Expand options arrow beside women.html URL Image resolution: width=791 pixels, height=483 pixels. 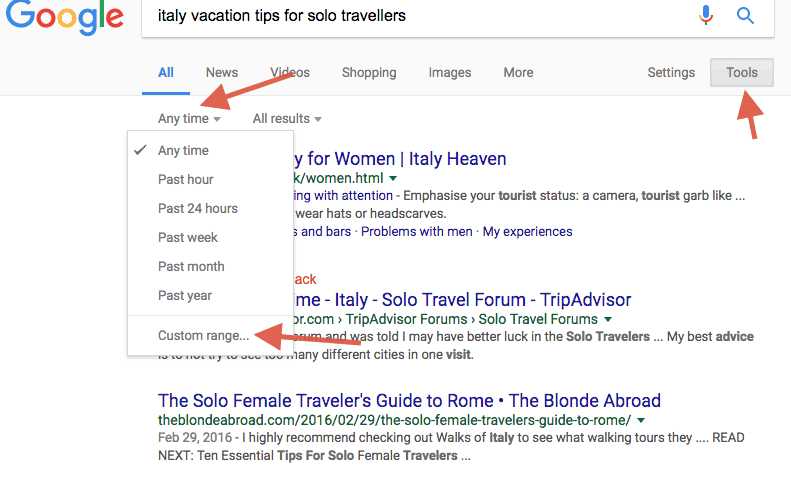(x=394, y=177)
